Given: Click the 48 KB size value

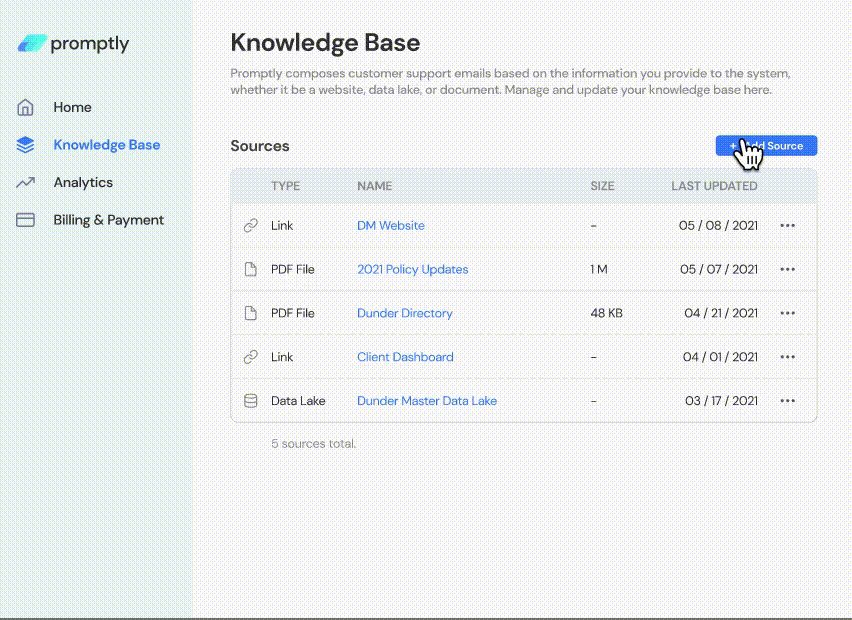Looking at the screenshot, I should pos(606,313).
